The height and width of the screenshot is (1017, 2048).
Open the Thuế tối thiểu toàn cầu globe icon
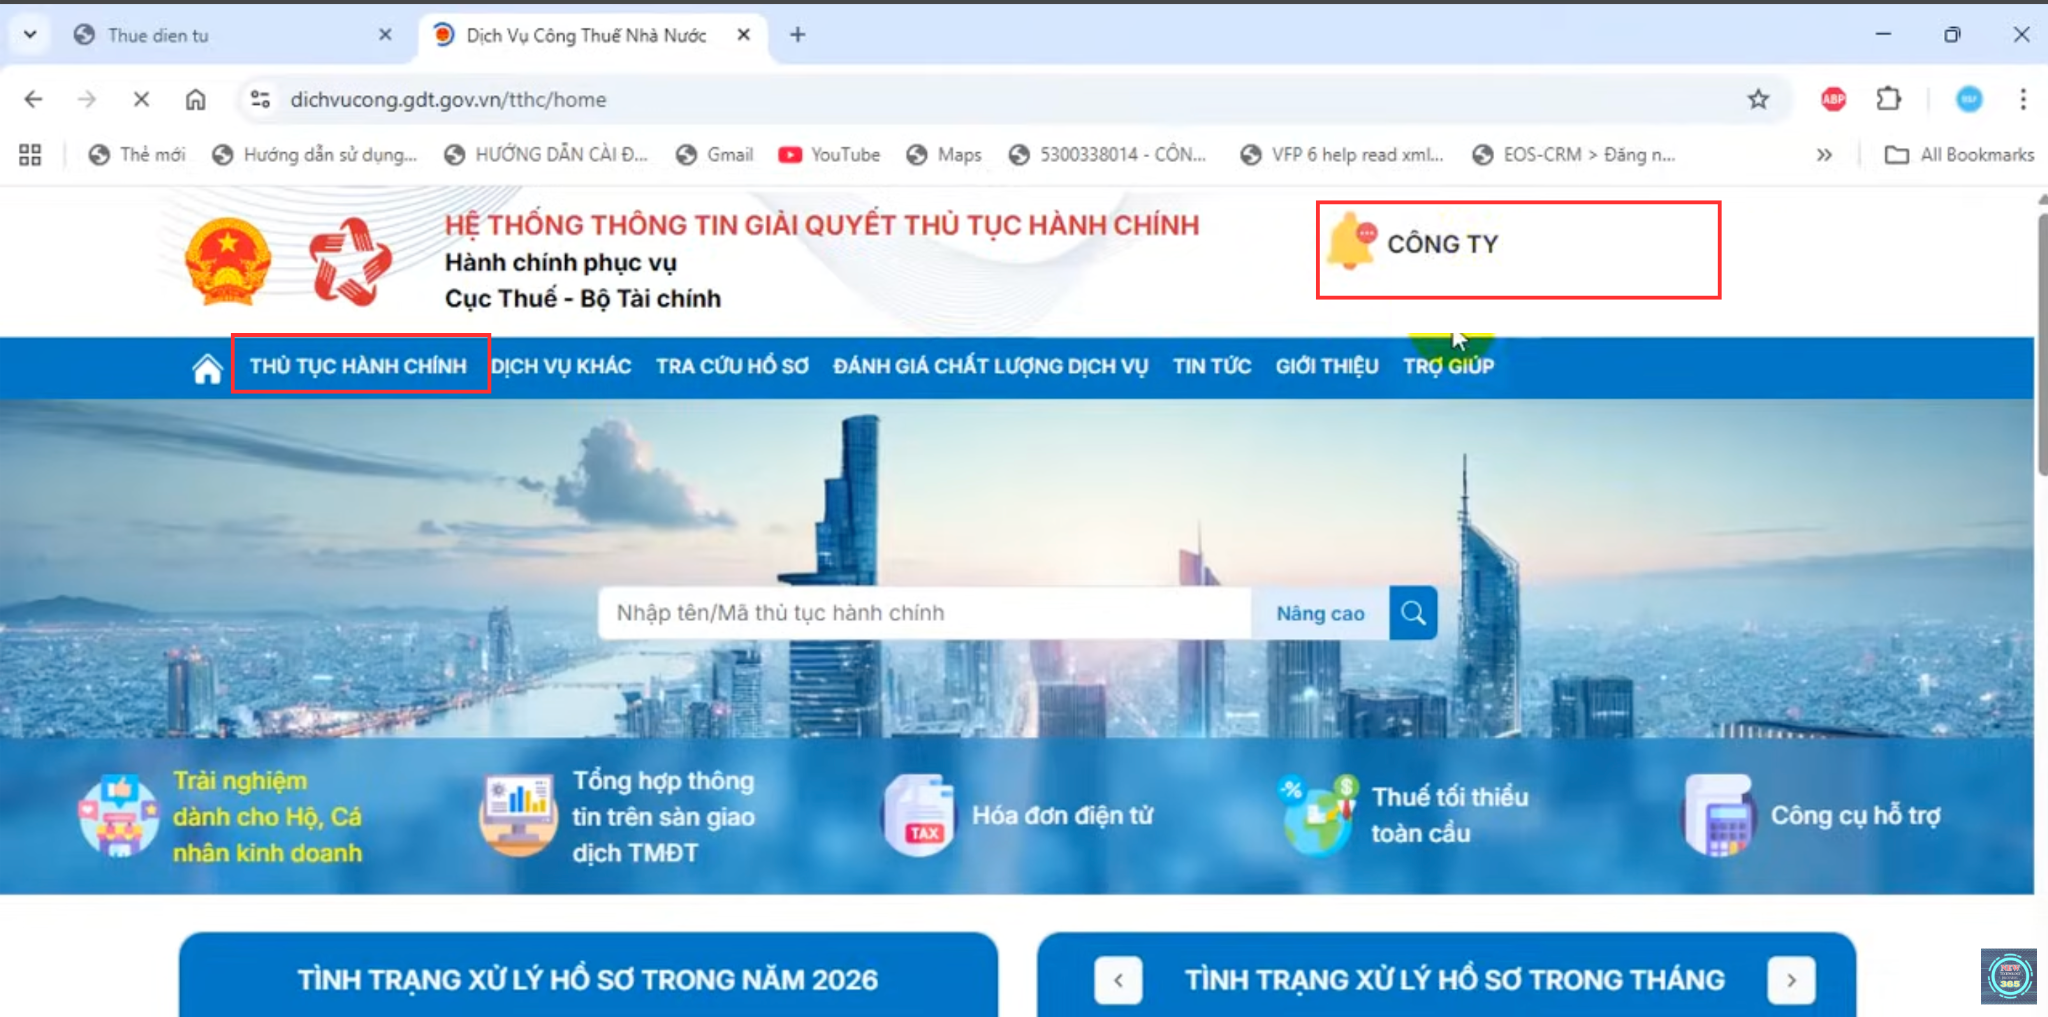1317,816
